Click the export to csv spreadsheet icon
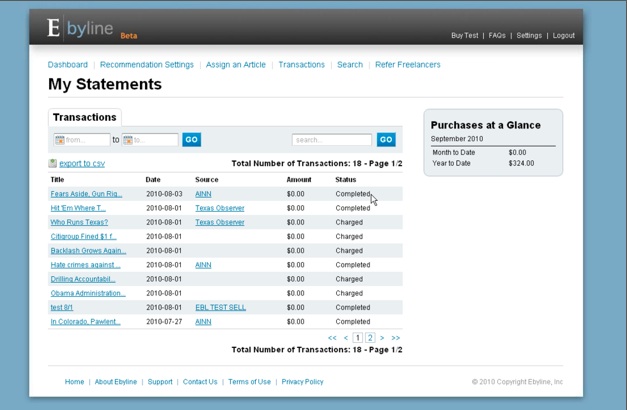 pos(53,163)
